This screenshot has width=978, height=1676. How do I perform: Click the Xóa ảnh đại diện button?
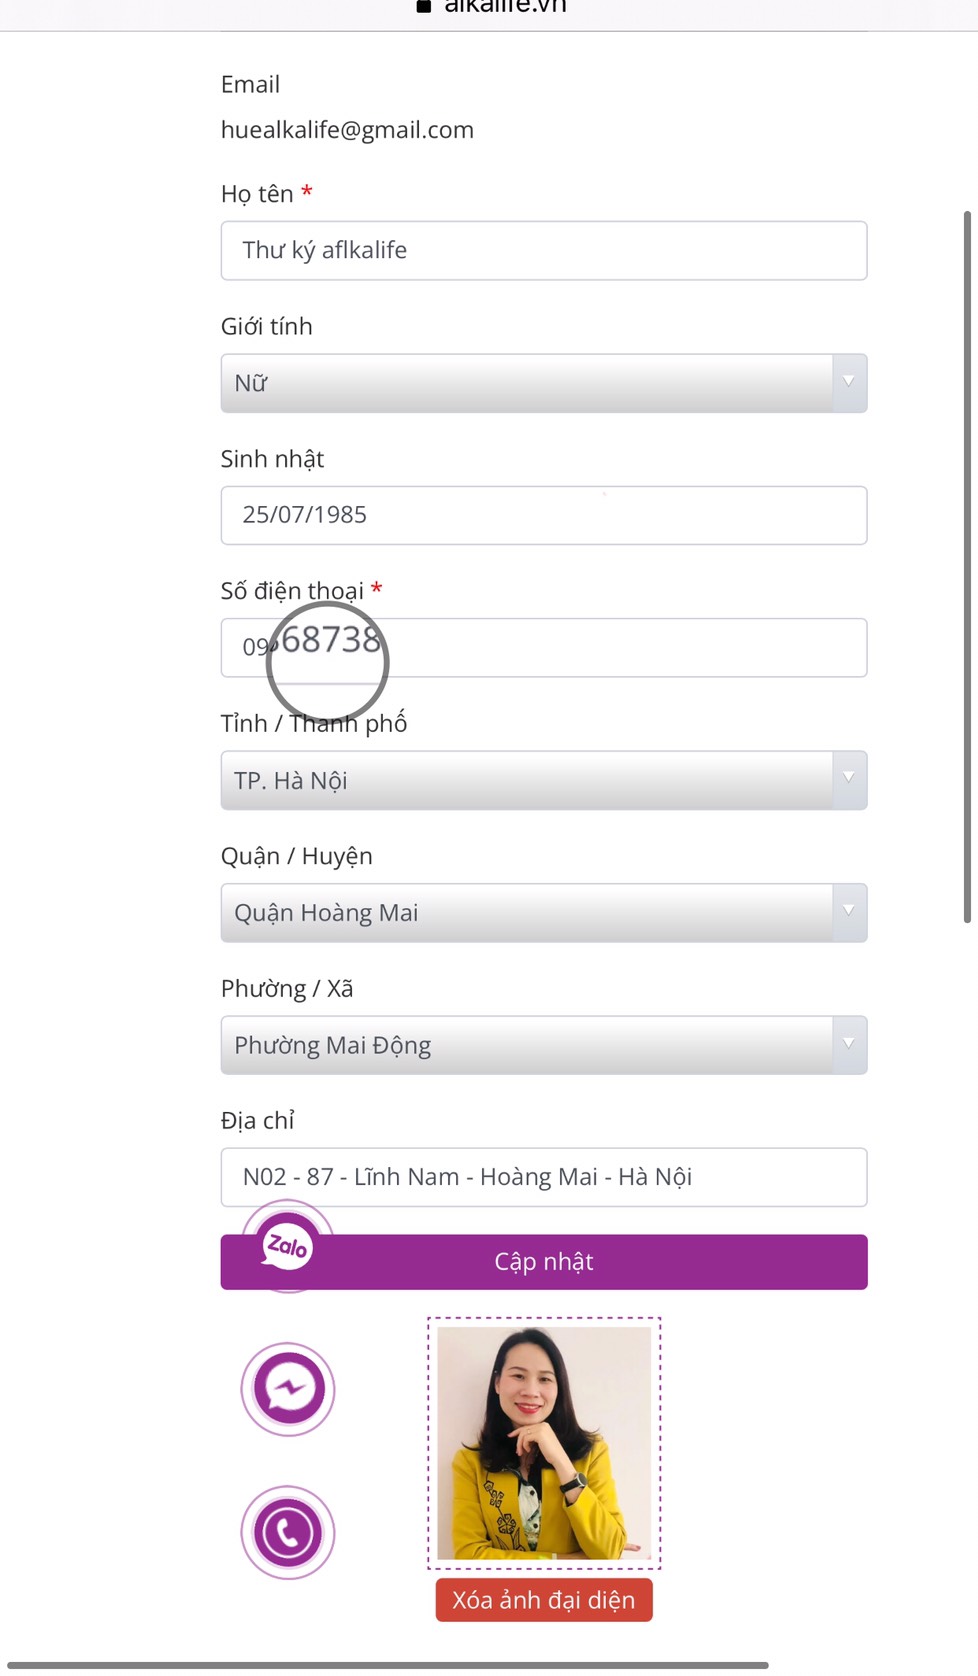[x=543, y=1600]
